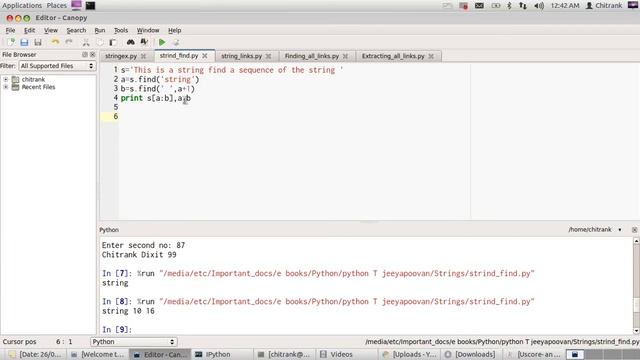Screen dimensions: 640x360
Task: Open the Edit menu
Action: [x=29, y=30]
